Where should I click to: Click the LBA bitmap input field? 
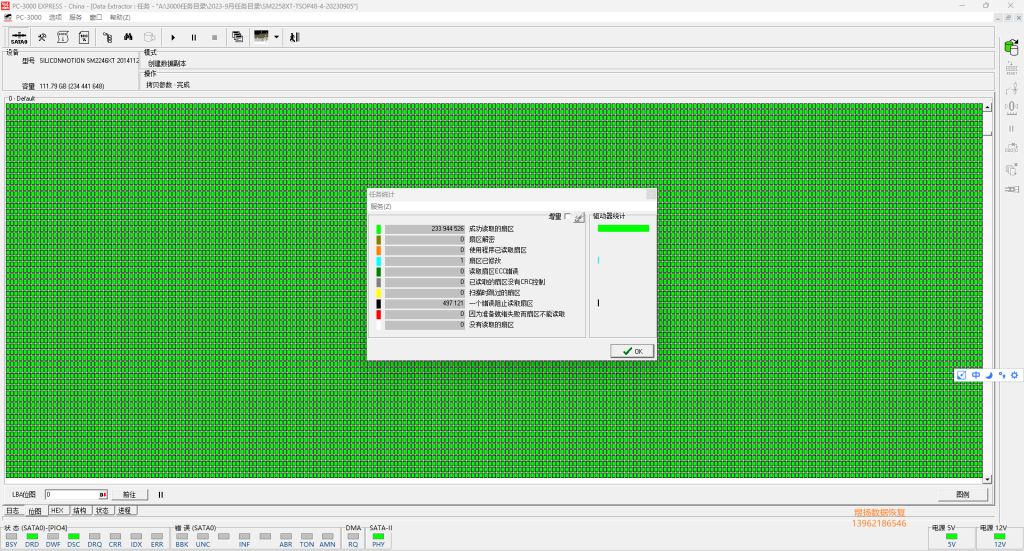72,494
